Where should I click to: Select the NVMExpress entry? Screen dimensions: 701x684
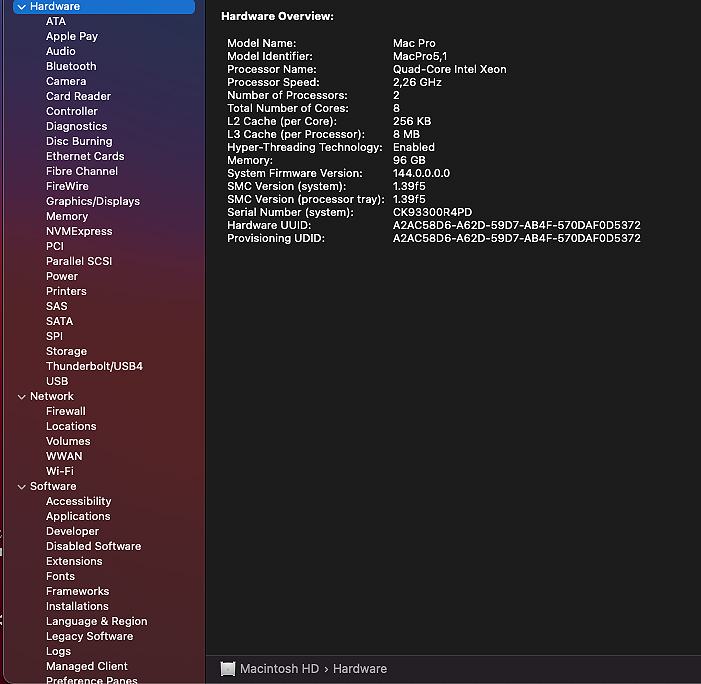(79, 232)
